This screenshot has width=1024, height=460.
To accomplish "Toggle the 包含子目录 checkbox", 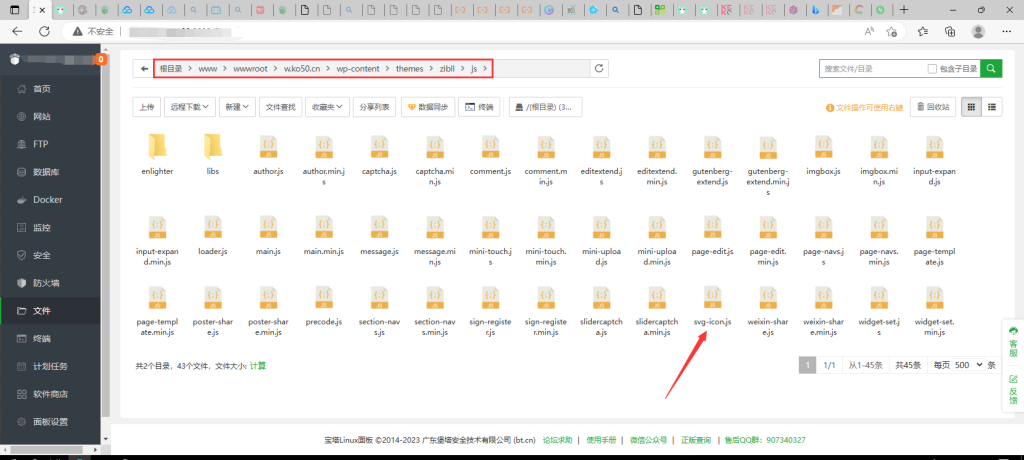I will [933, 69].
